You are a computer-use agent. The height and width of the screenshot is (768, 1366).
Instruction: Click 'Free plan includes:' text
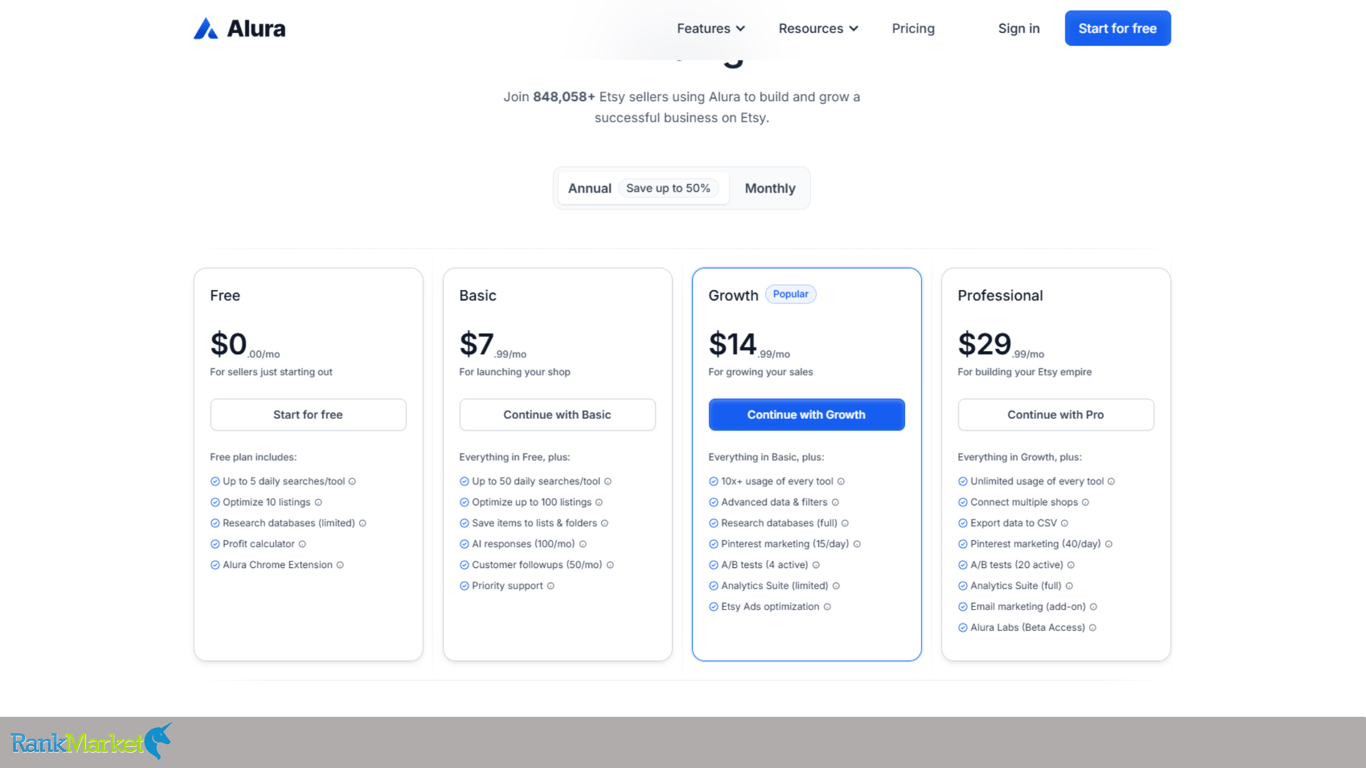253,457
